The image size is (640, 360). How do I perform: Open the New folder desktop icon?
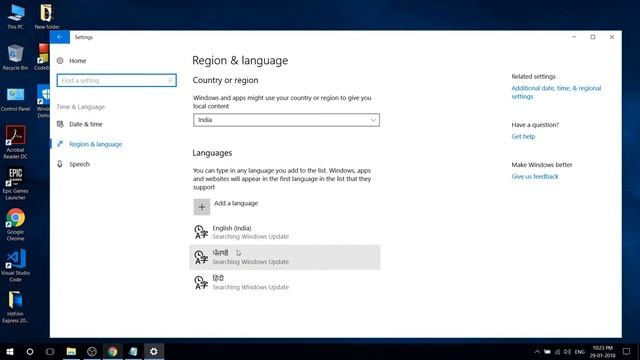pos(47,16)
